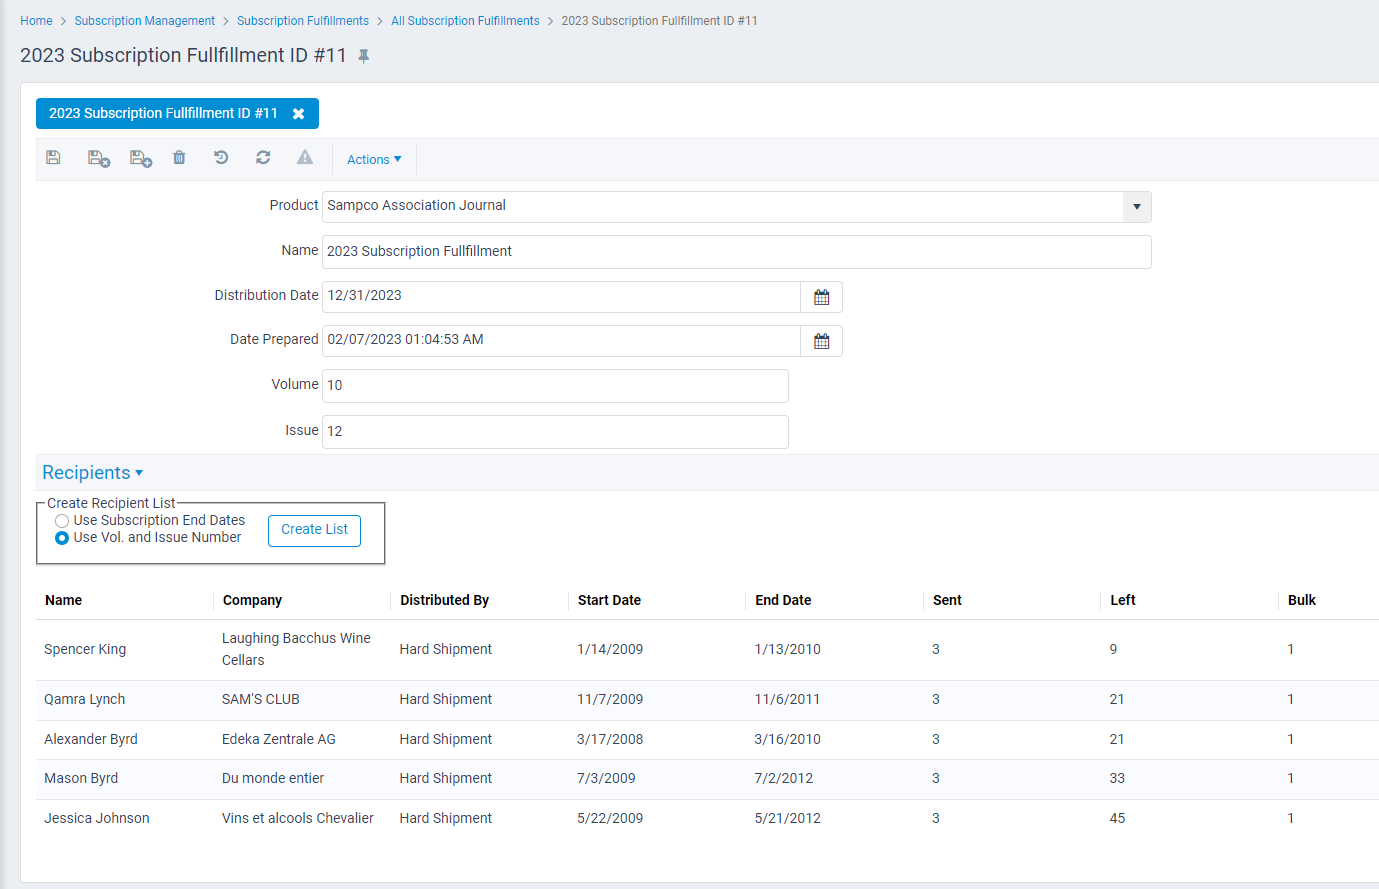Sort by the Bulk column header
Viewport: 1379px width, 889px height.
pos(1302,600)
